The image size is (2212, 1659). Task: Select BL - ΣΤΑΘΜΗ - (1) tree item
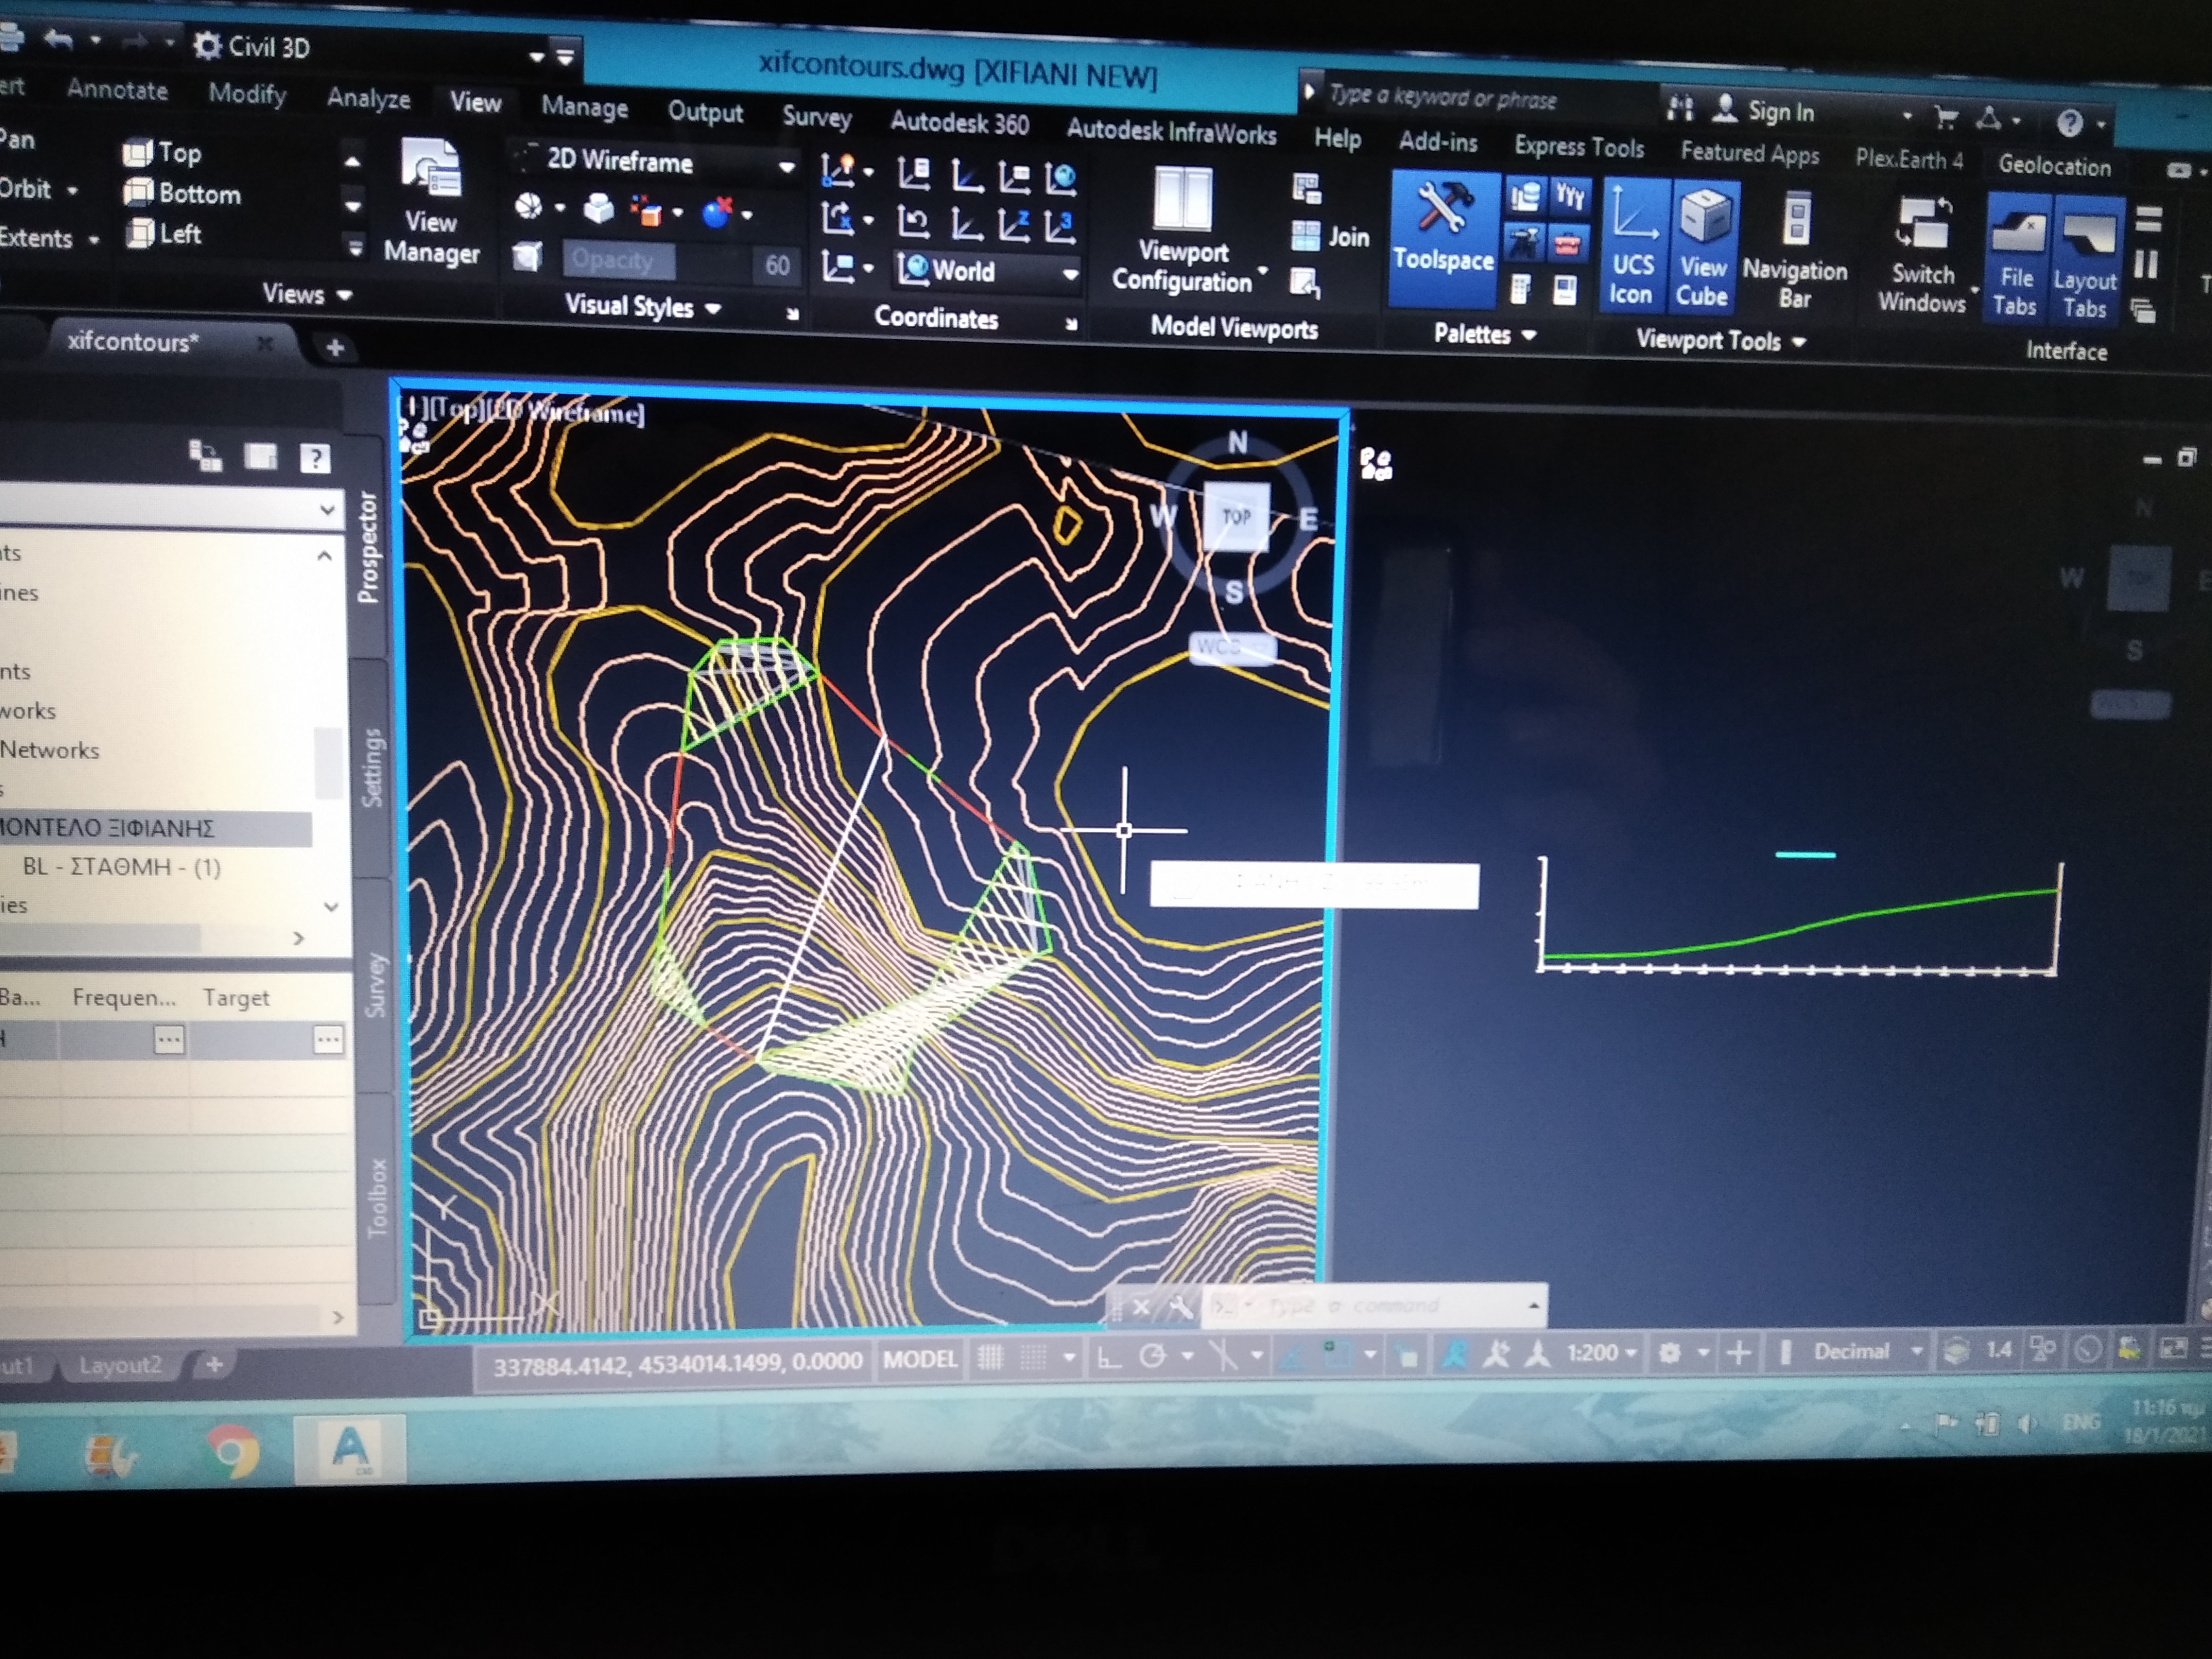click(121, 867)
